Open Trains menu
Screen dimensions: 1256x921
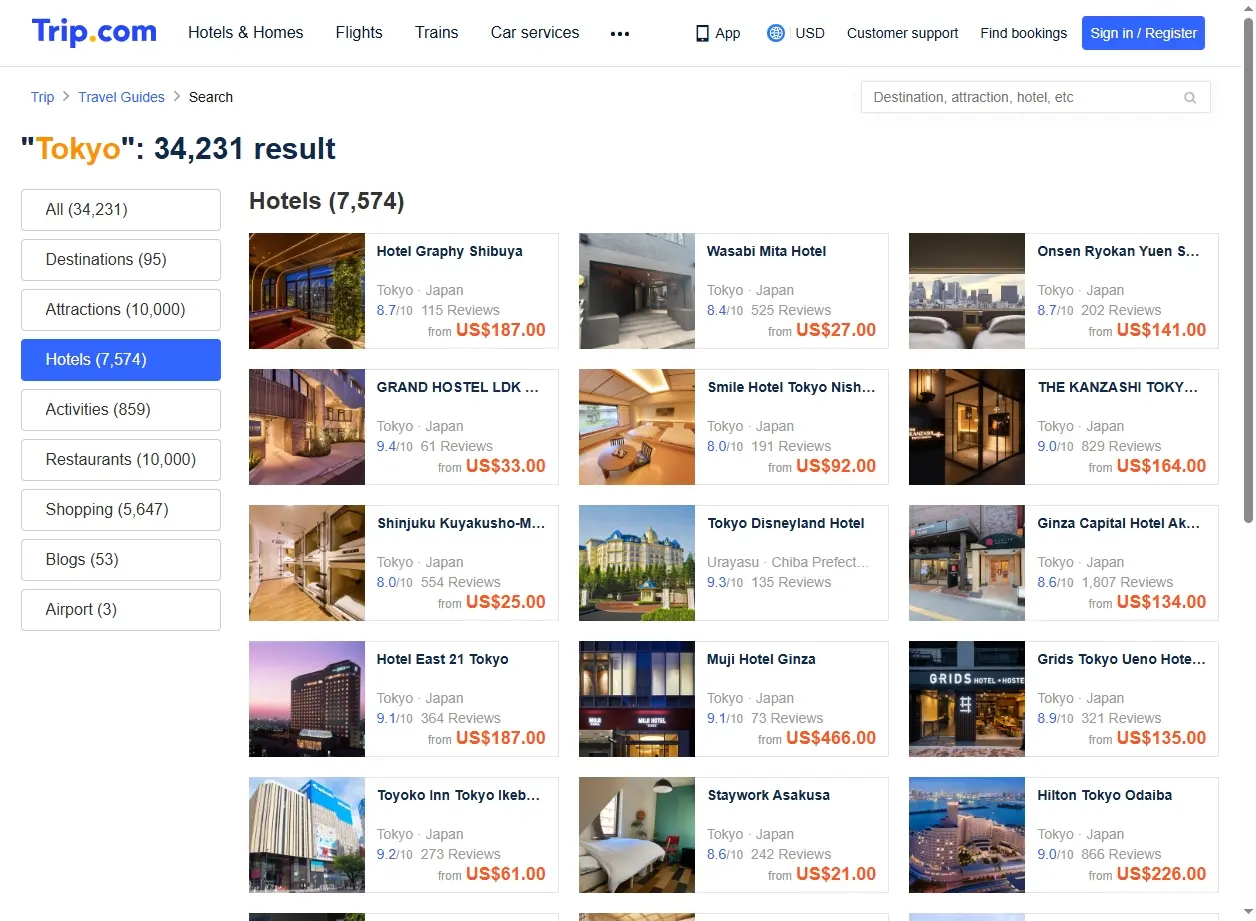(x=437, y=32)
